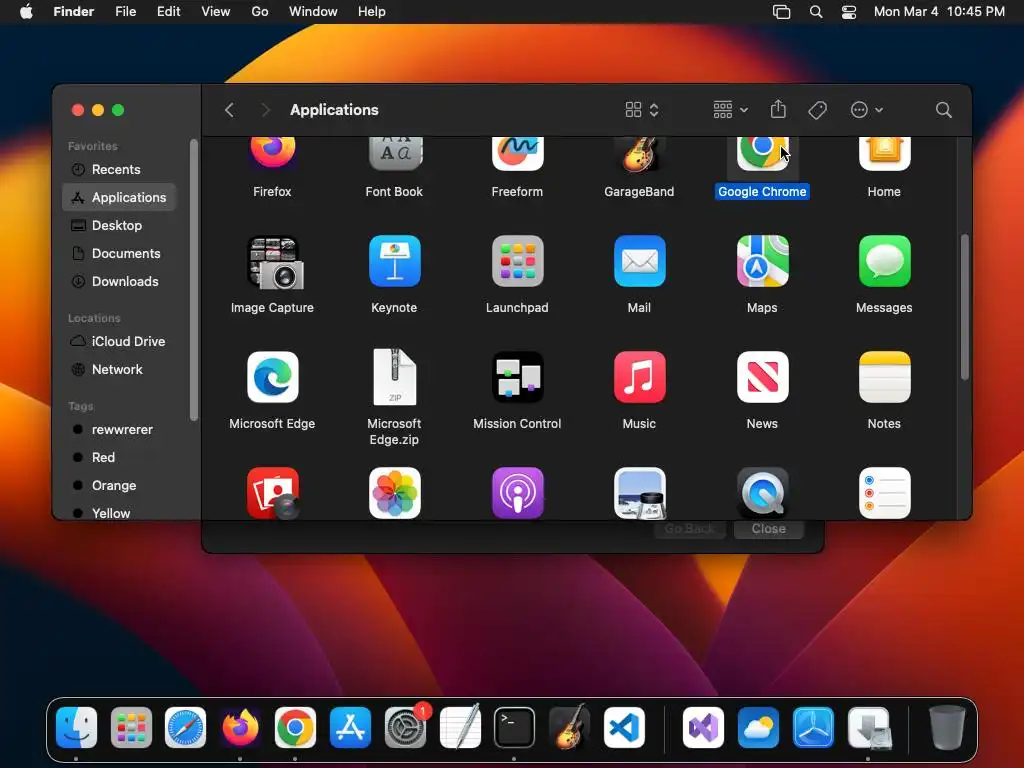The height and width of the screenshot is (768, 1024).
Task: Open App Store from the Dock
Action: point(350,728)
